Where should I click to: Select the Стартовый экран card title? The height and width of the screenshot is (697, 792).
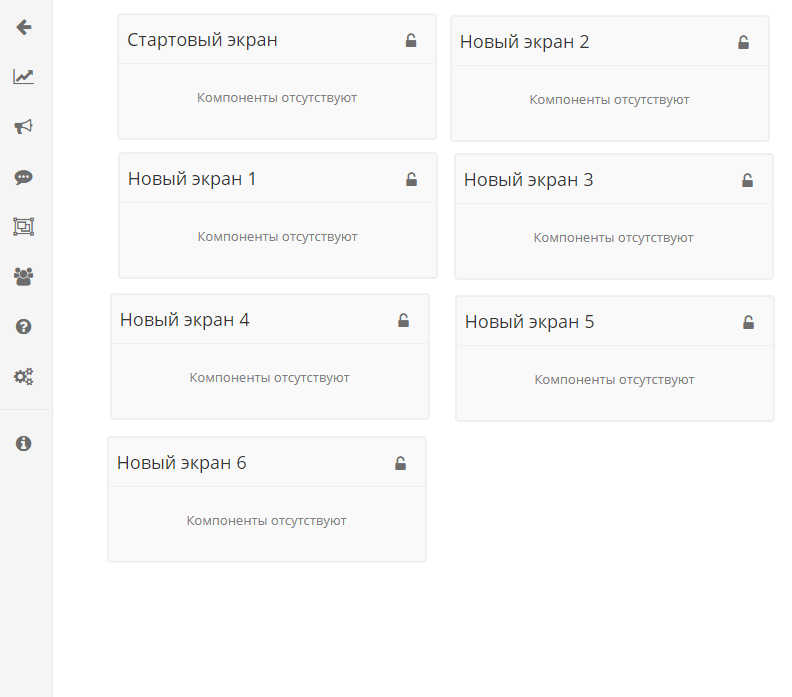(203, 40)
